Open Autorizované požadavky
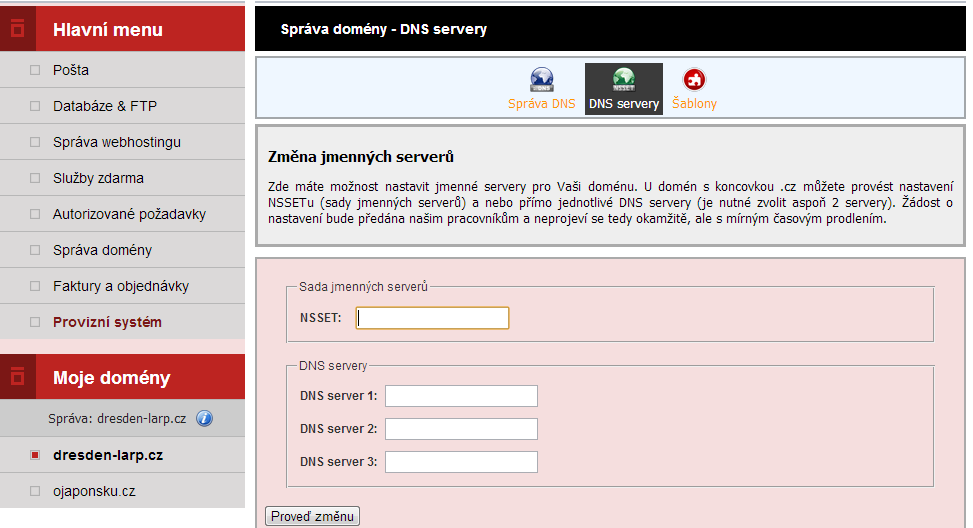The width and height of the screenshot is (973, 528). [129, 214]
